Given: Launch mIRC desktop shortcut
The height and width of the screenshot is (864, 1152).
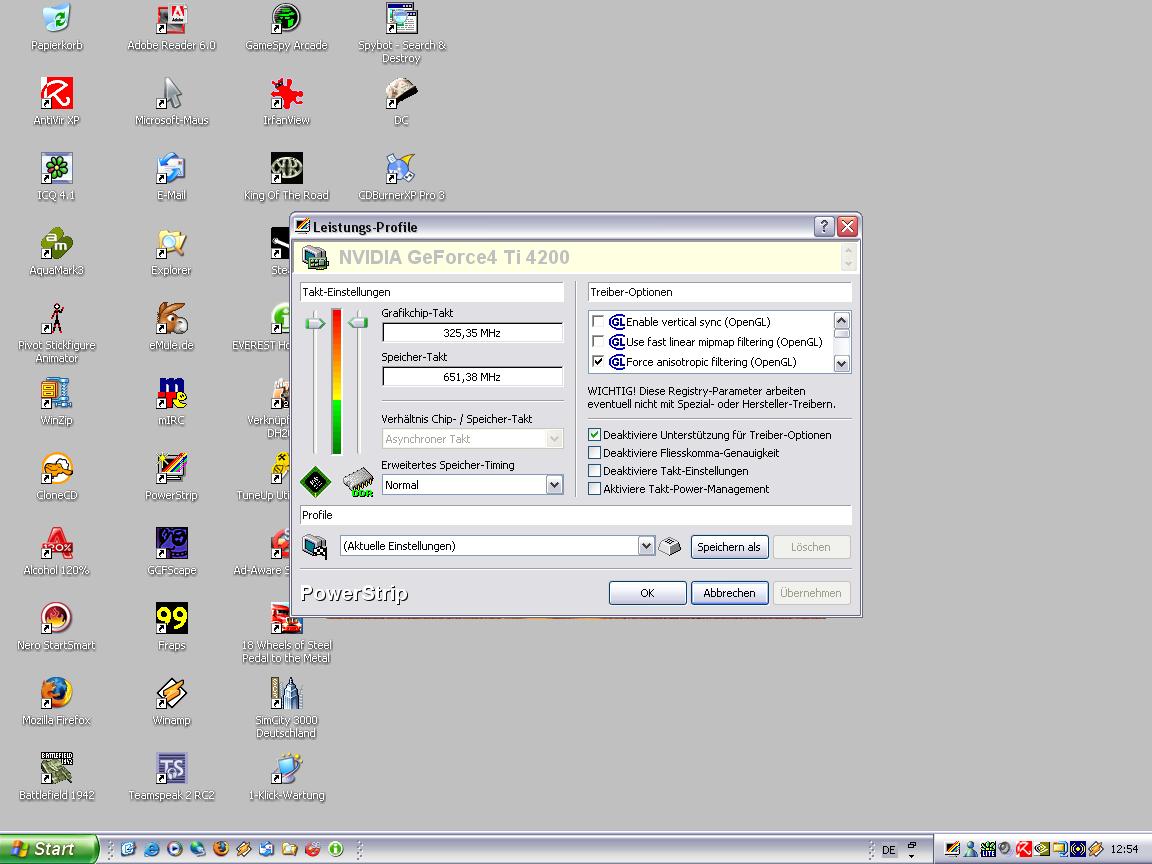Looking at the screenshot, I should point(171,393).
